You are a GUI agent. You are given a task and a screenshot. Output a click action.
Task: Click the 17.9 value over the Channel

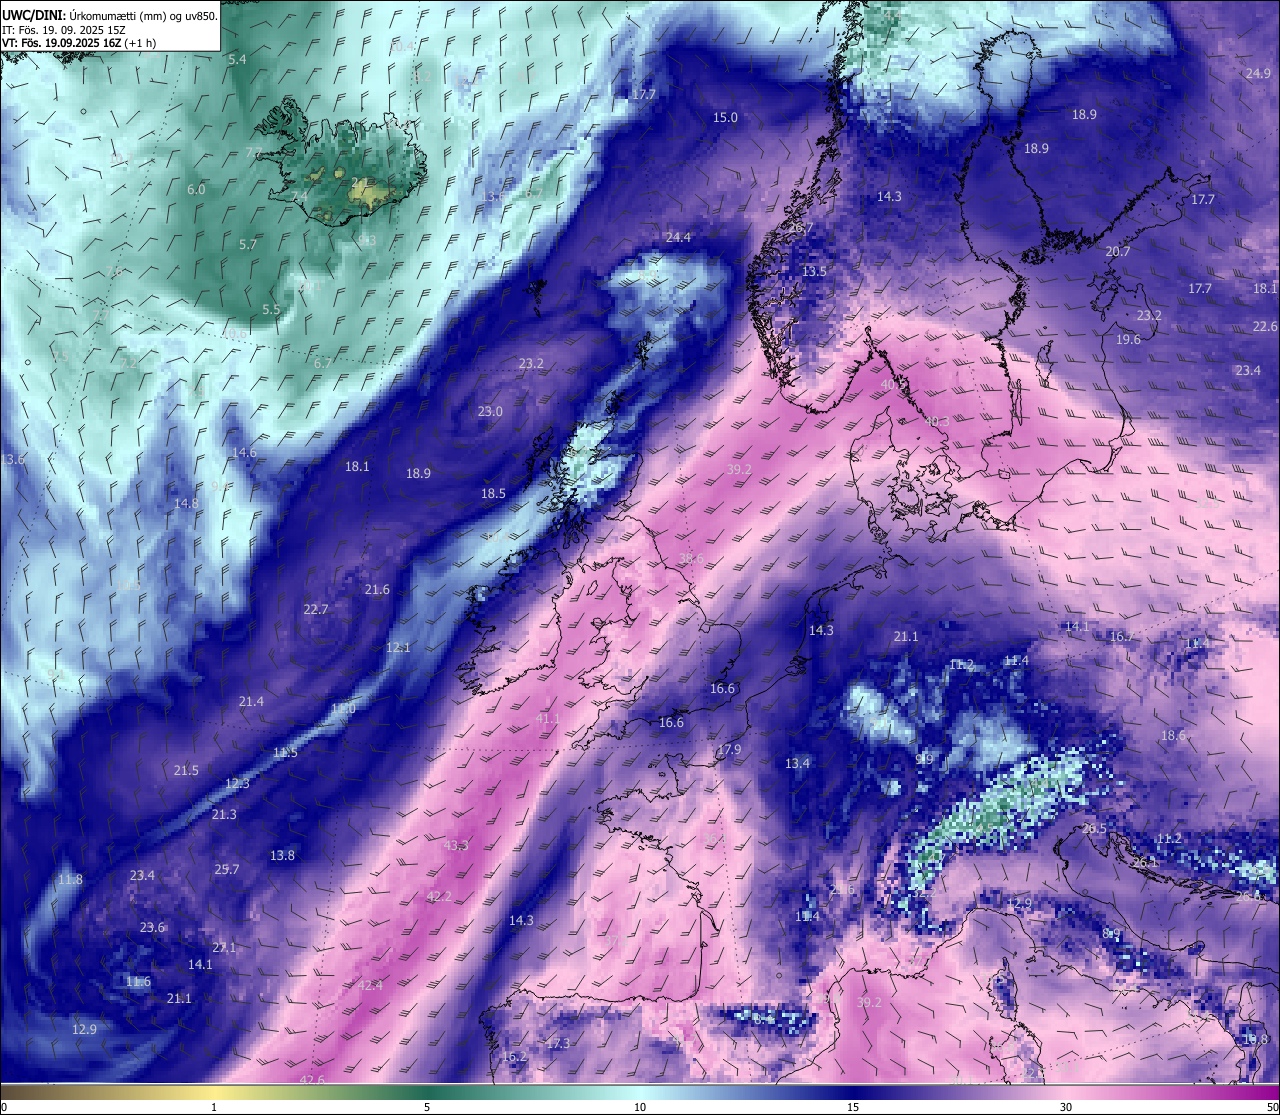[729, 750]
